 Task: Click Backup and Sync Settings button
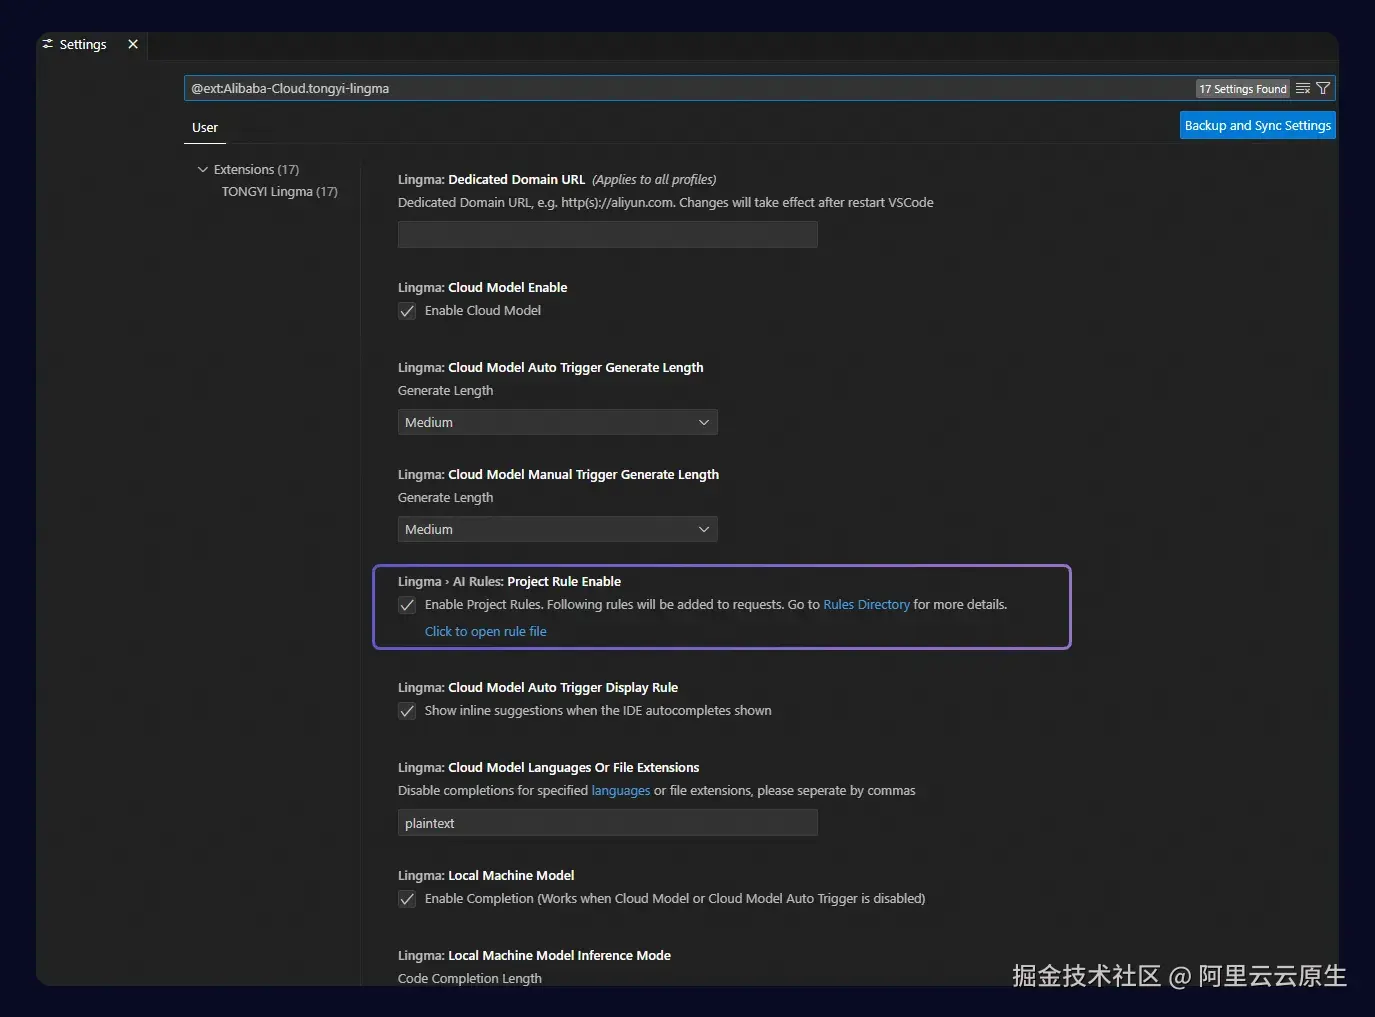click(1258, 125)
